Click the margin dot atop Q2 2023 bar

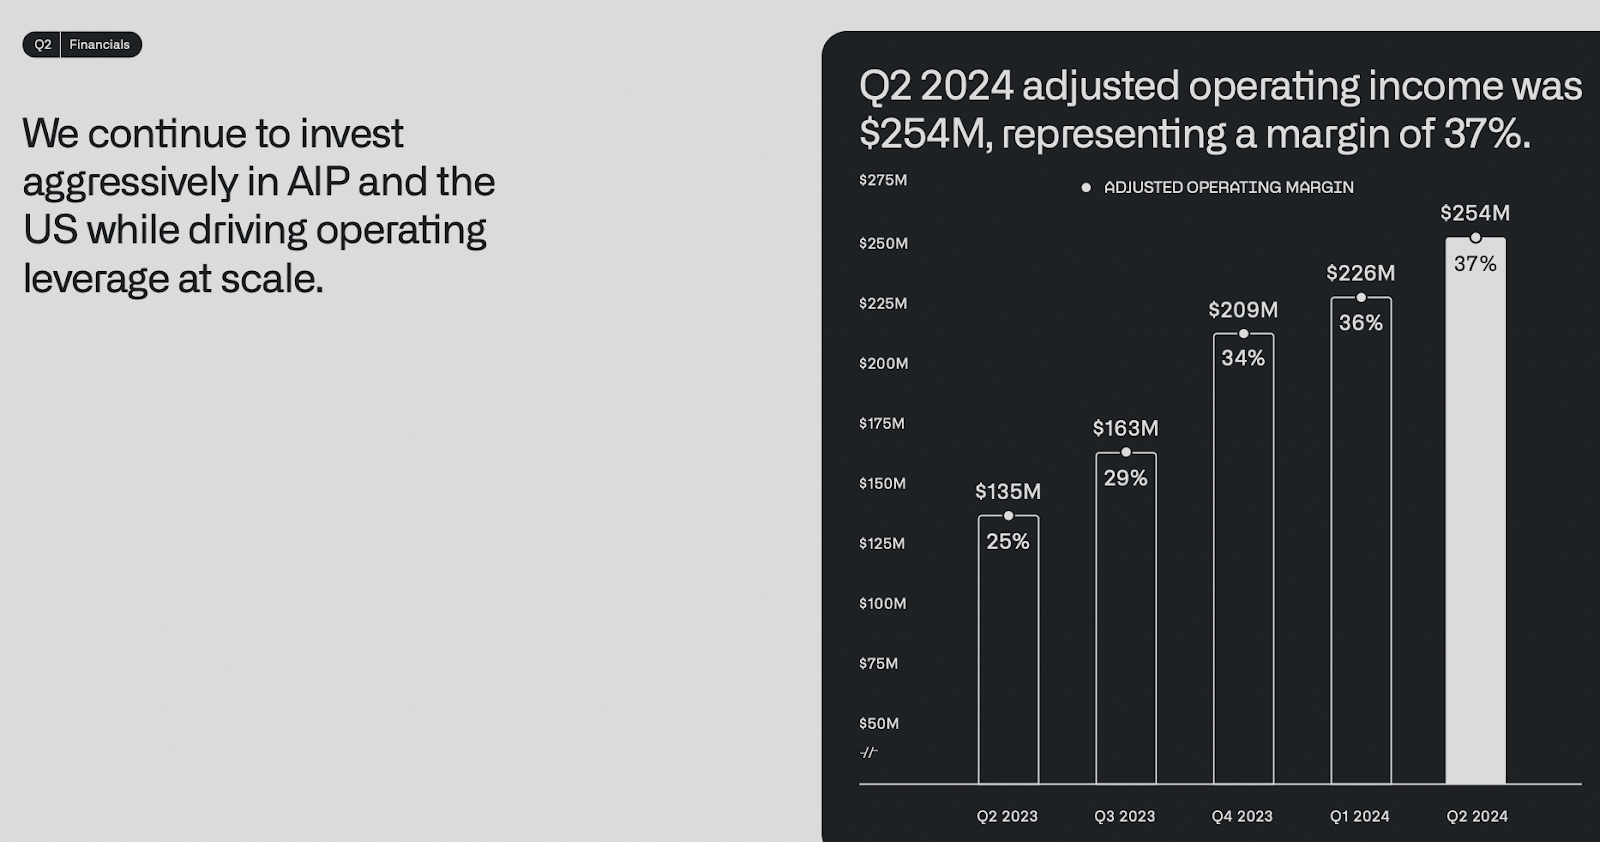click(1008, 516)
